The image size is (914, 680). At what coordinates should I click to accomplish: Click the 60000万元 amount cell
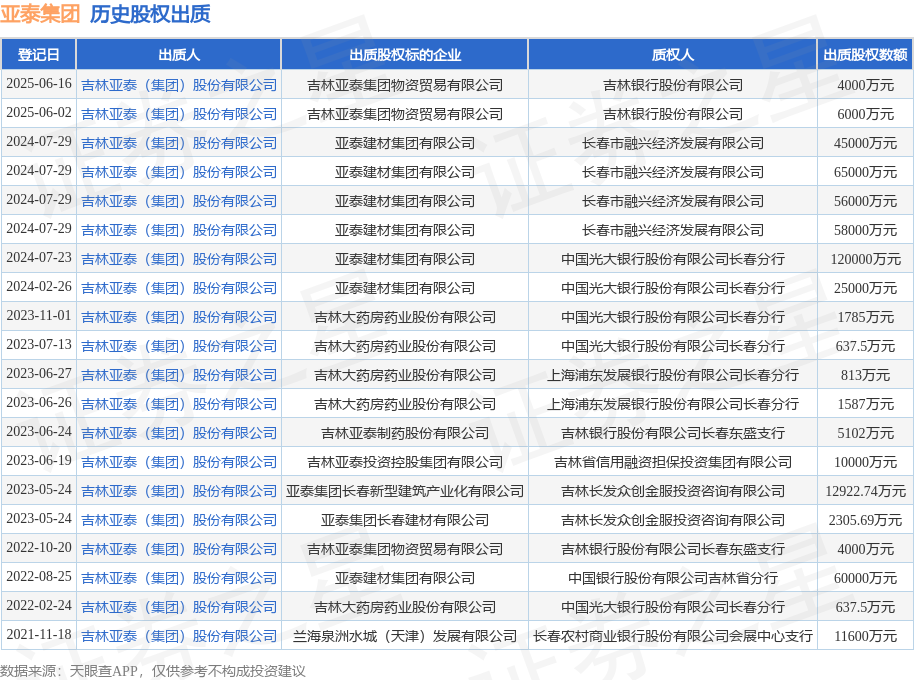(865, 578)
